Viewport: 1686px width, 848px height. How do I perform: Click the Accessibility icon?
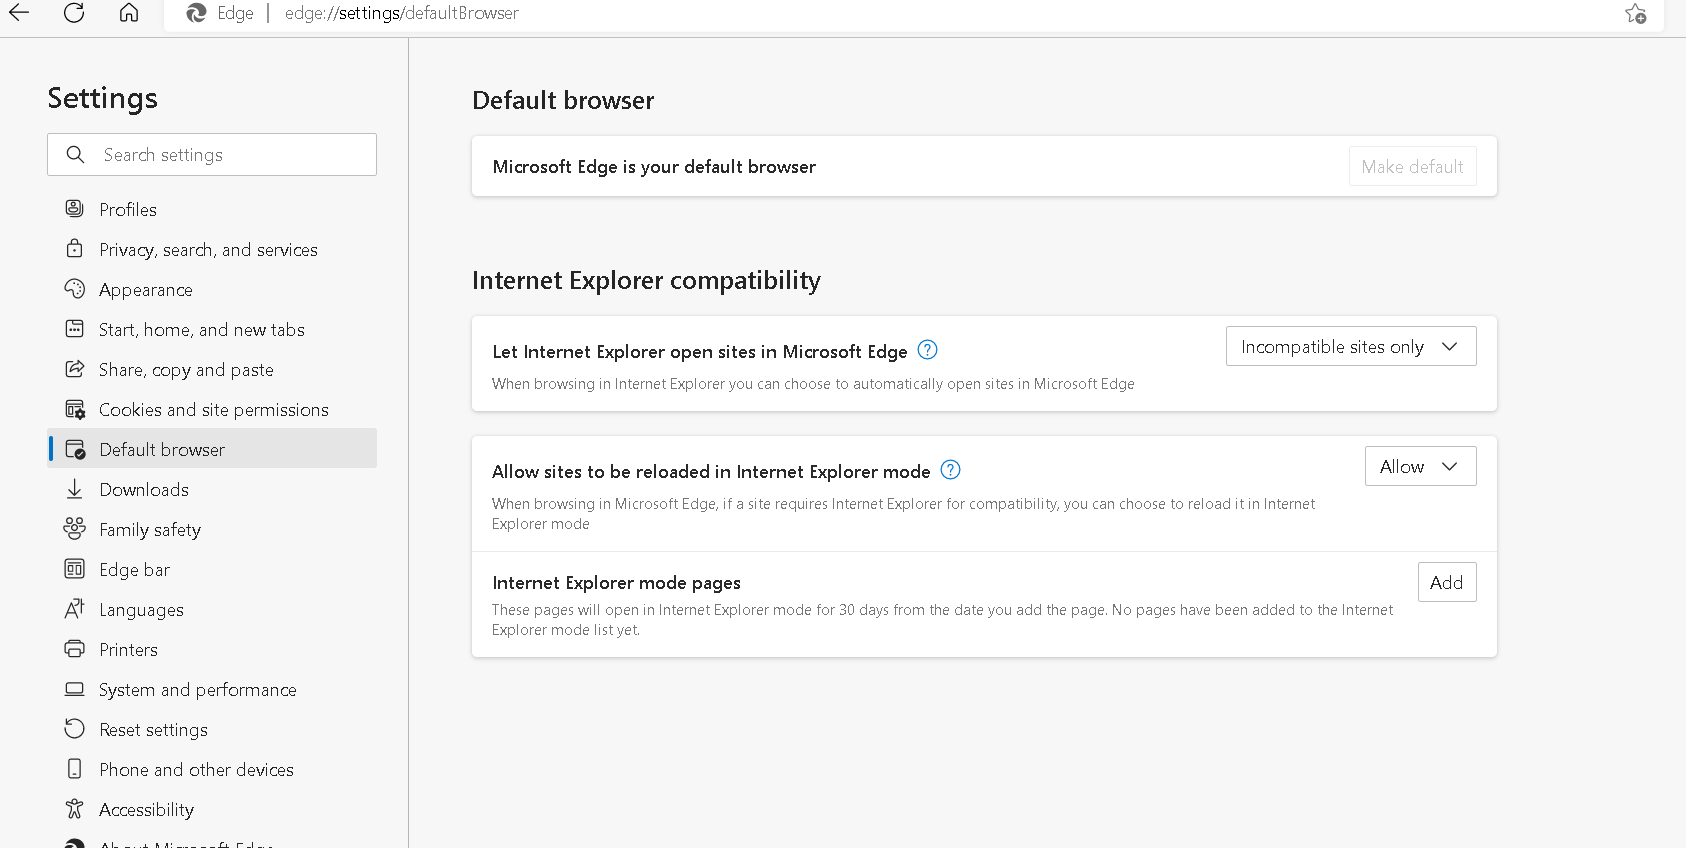coord(74,808)
